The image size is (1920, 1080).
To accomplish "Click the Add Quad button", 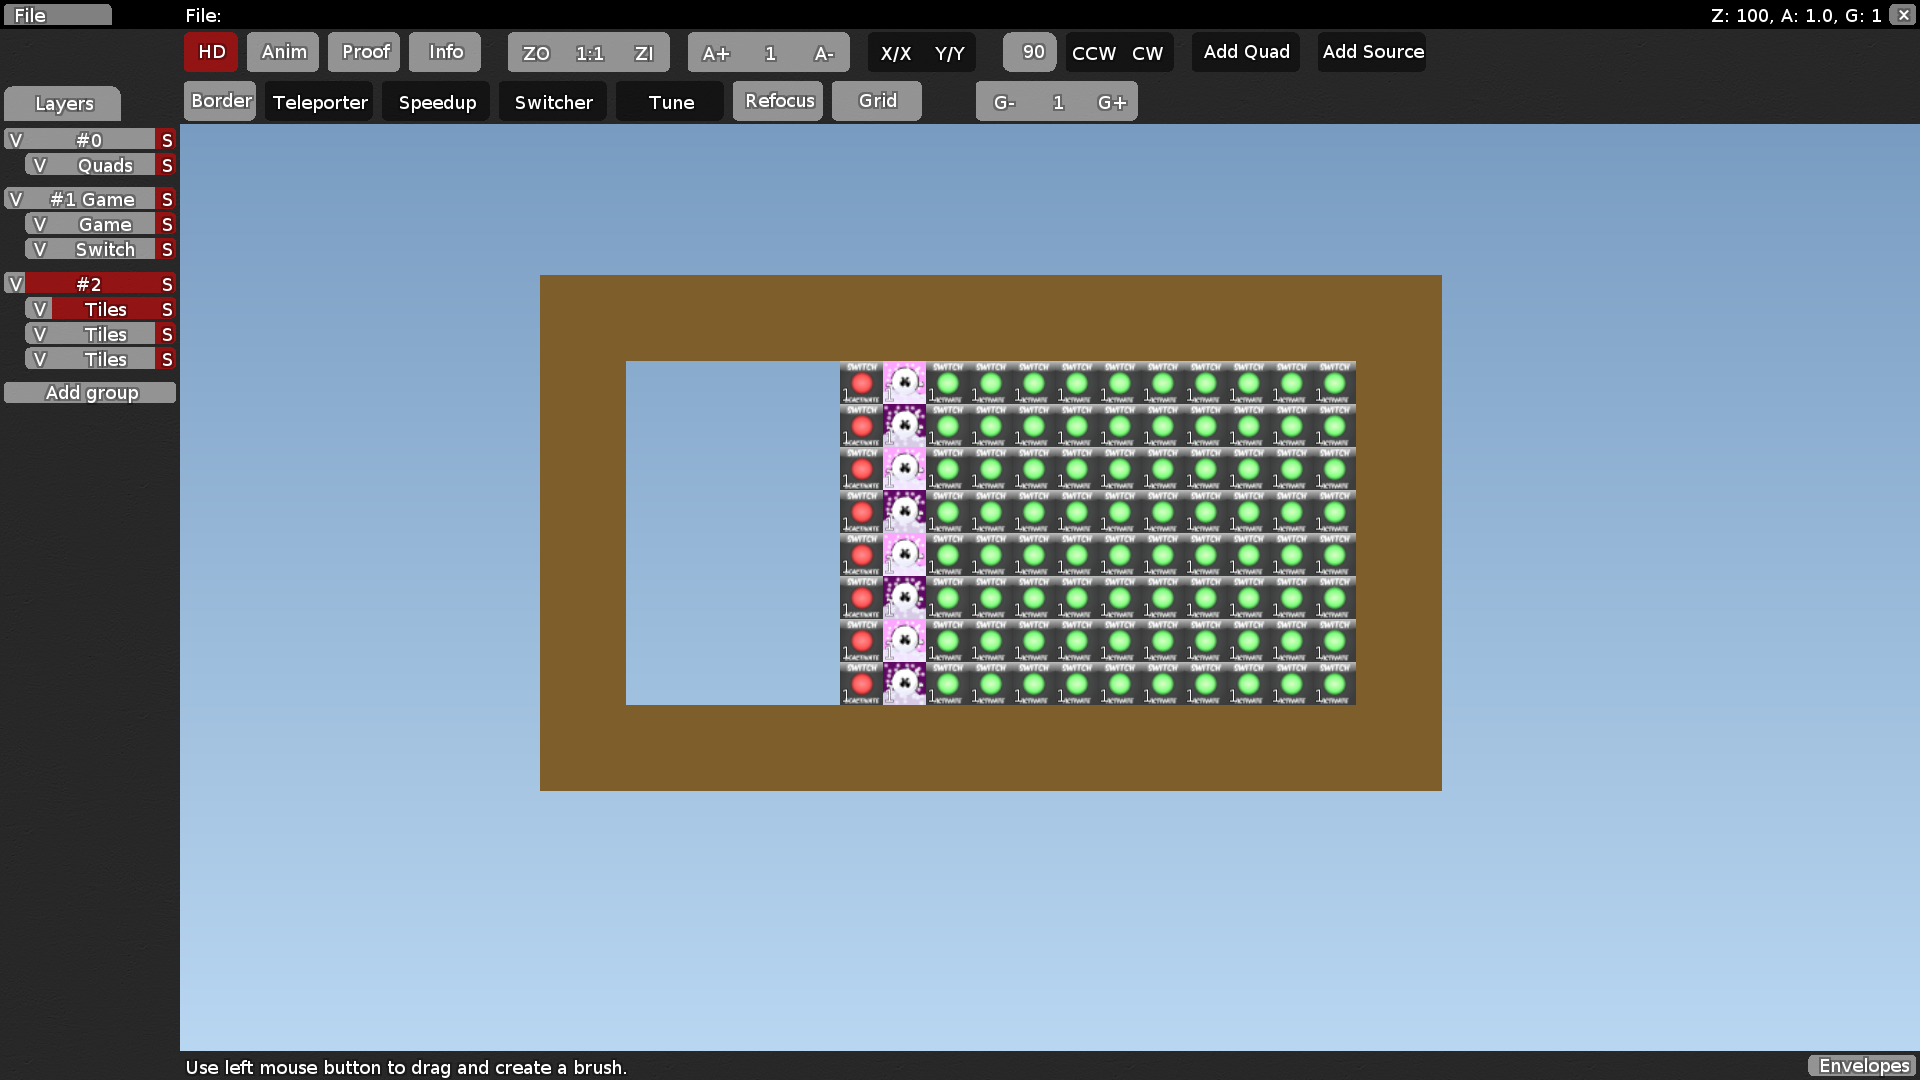I will pyautogui.click(x=1245, y=52).
